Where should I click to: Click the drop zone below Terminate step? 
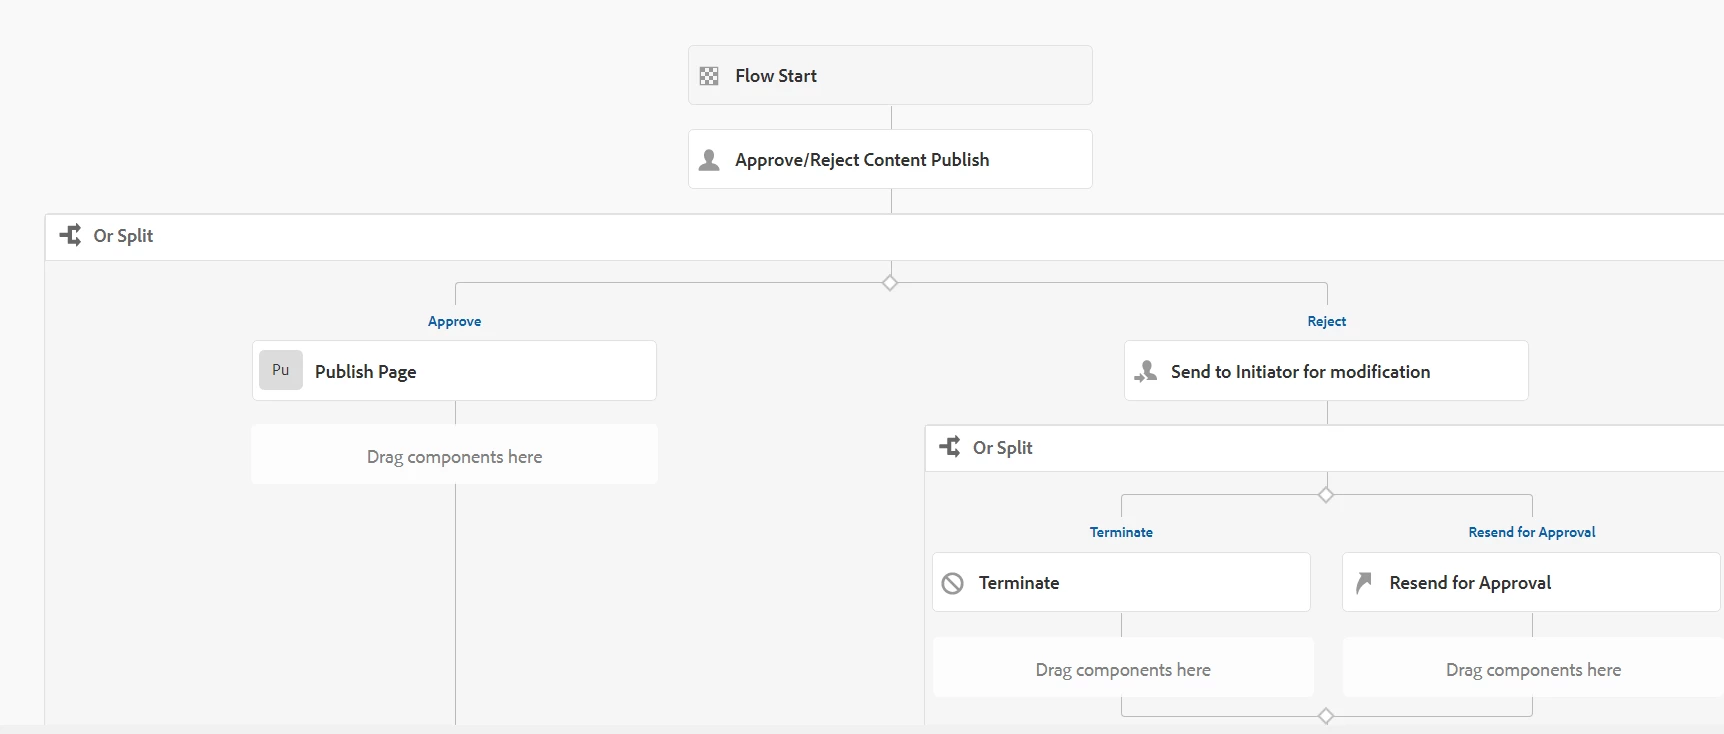(1122, 669)
